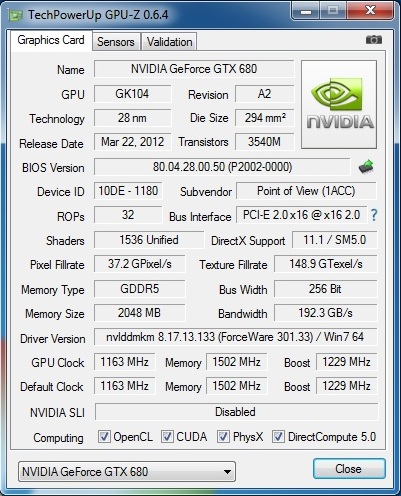401x496 pixels.
Task: Click the 'BIOS Version' label
Action: [53, 168]
